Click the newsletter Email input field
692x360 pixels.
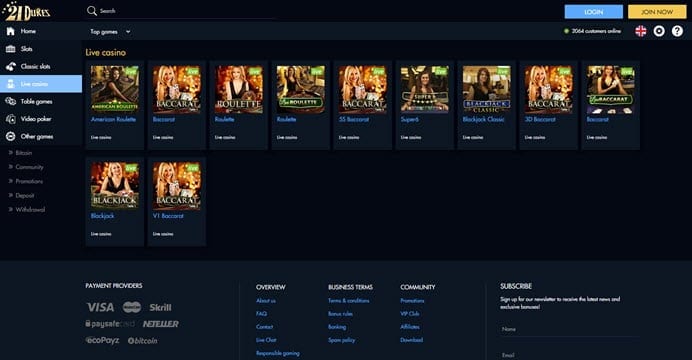click(x=569, y=354)
